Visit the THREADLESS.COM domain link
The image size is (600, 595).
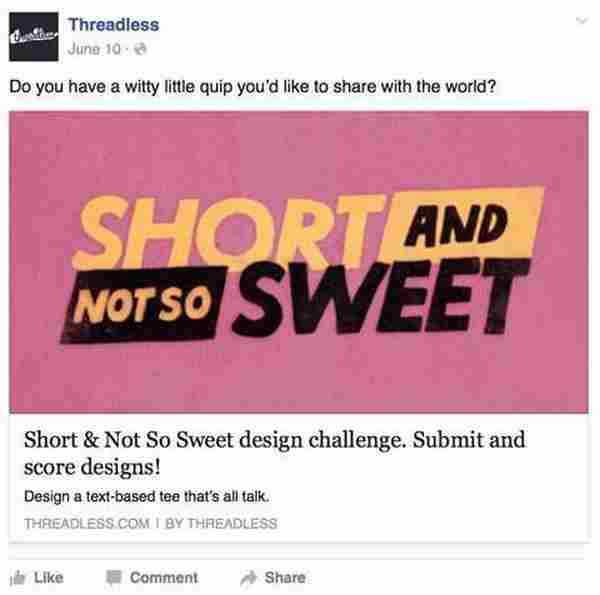point(83,523)
